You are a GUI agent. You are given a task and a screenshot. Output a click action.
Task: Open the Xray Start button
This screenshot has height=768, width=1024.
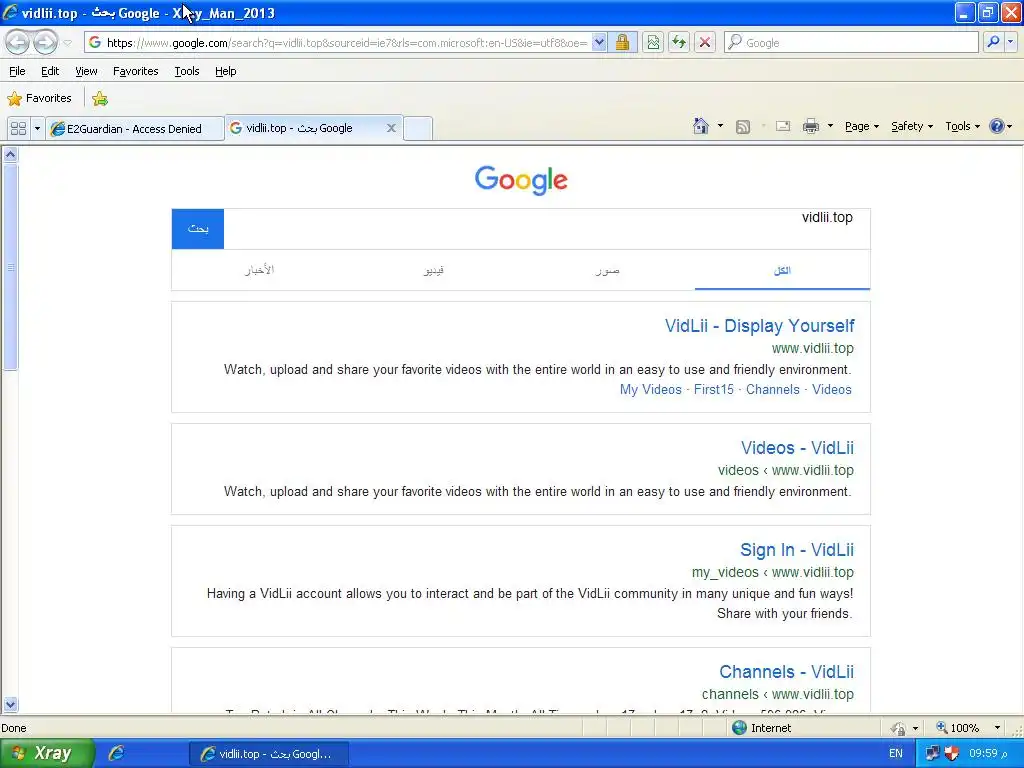coord(46,753)
